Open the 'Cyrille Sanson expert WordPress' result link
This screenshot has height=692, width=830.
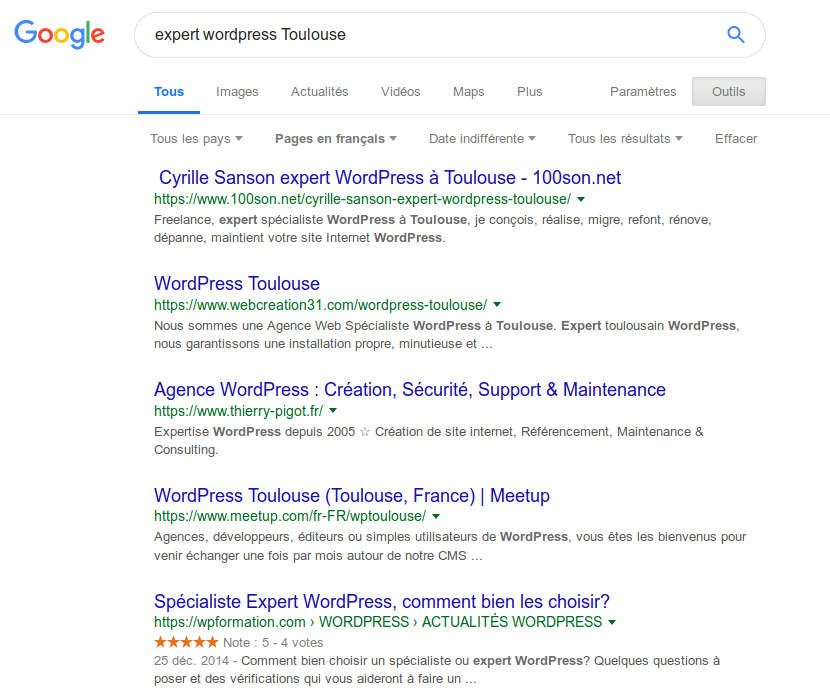pos(385,177)
